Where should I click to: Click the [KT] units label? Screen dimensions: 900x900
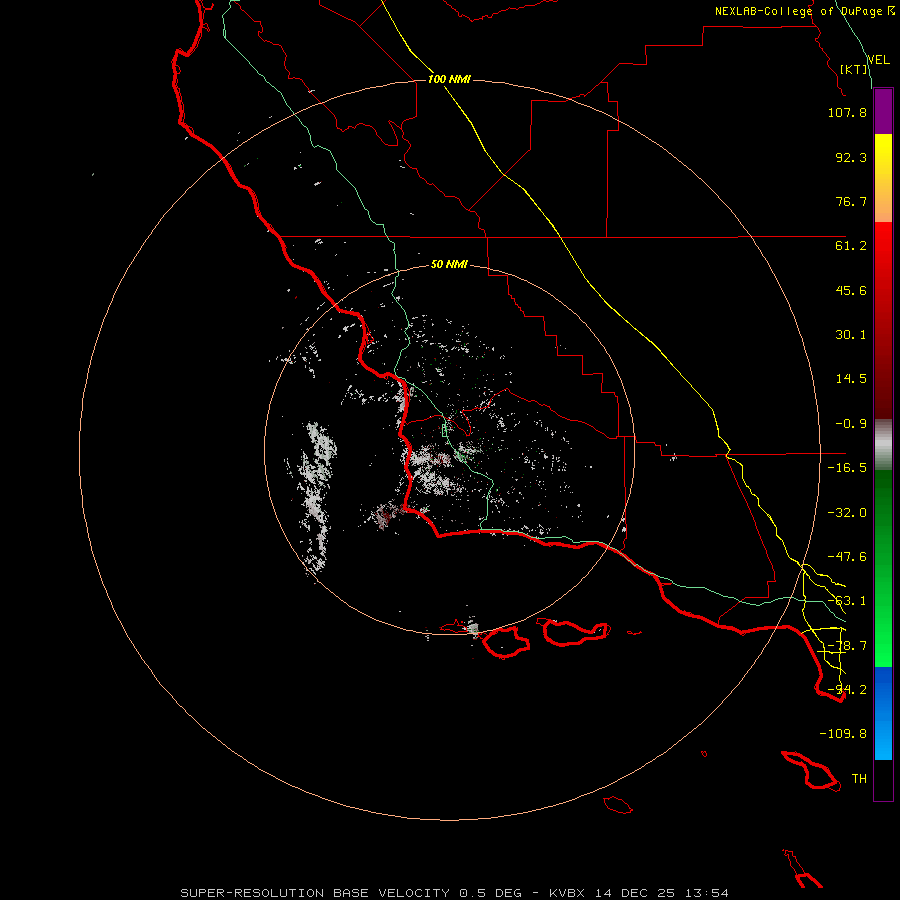pyautogui.click(x=854, y=69)
